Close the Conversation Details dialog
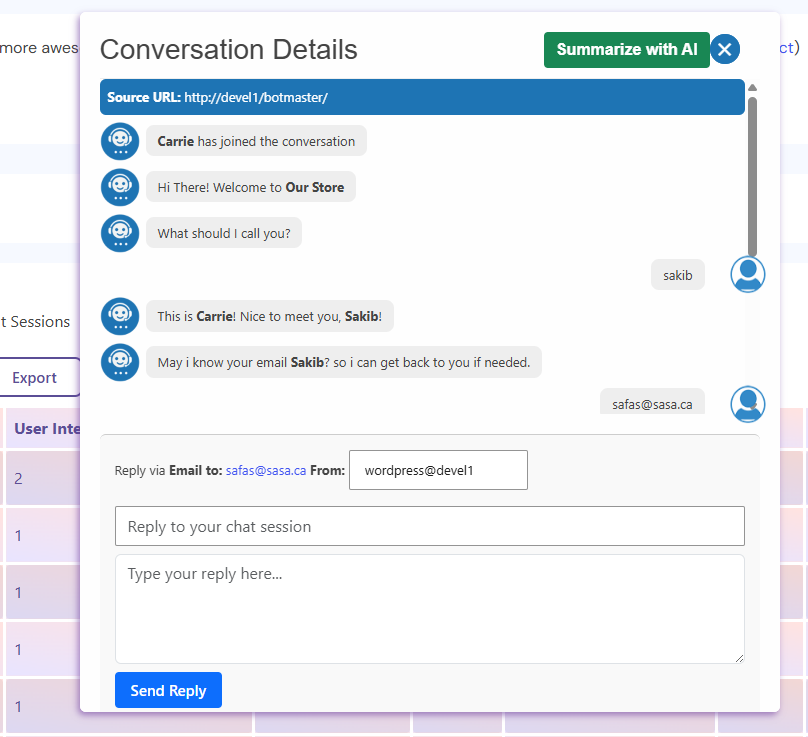 click(725, 49)
